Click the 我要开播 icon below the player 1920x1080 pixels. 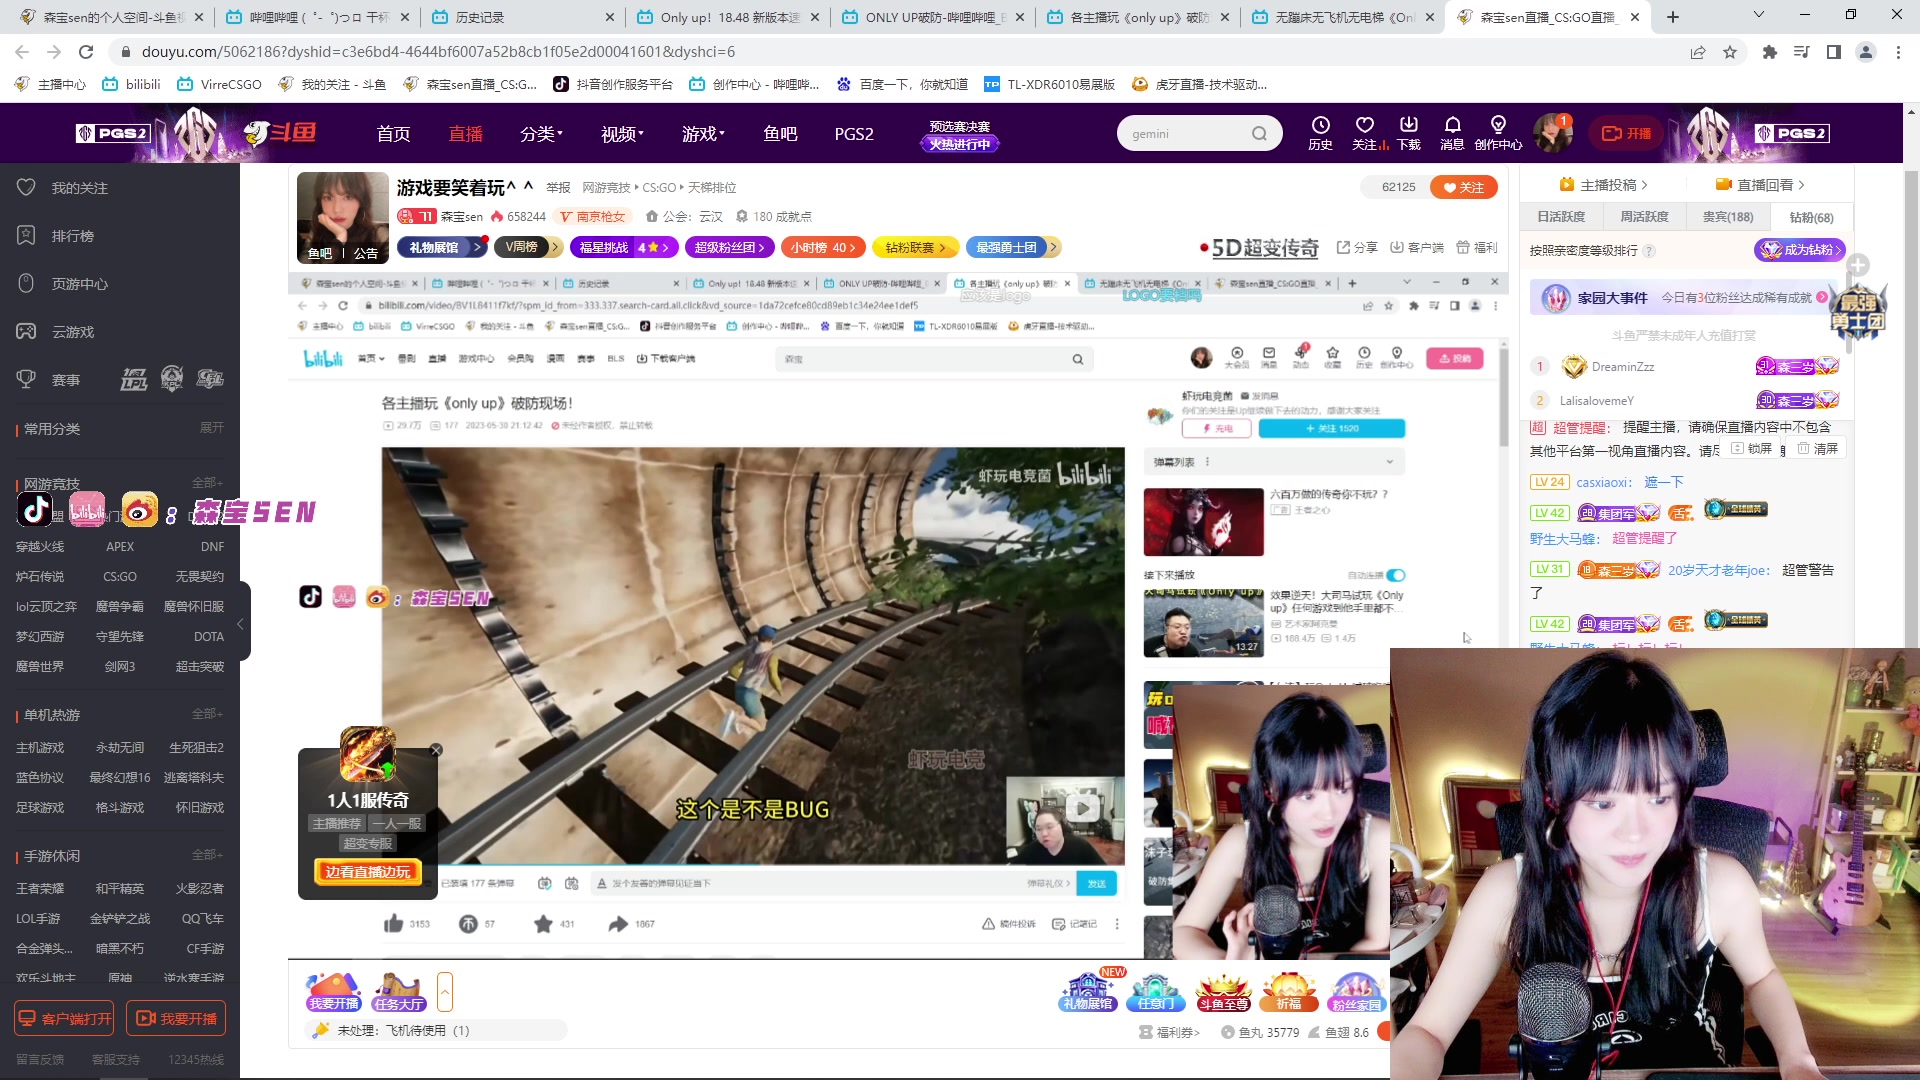(334, 992)
